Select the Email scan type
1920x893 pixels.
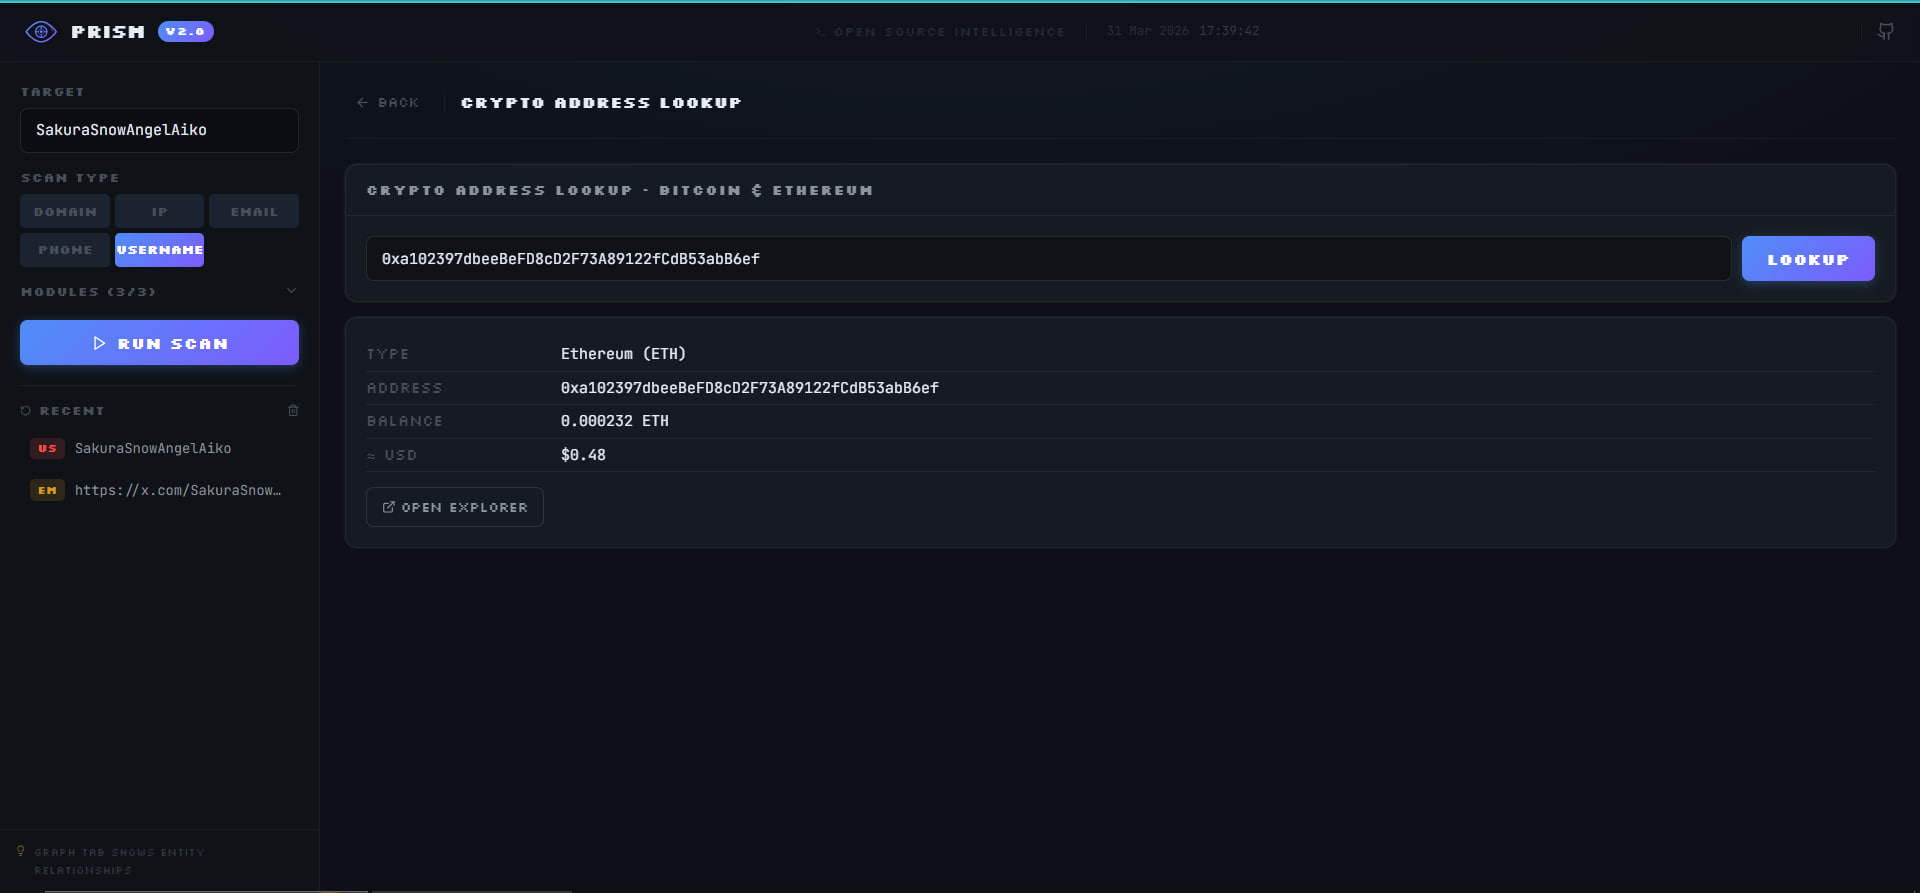point(254,211)
